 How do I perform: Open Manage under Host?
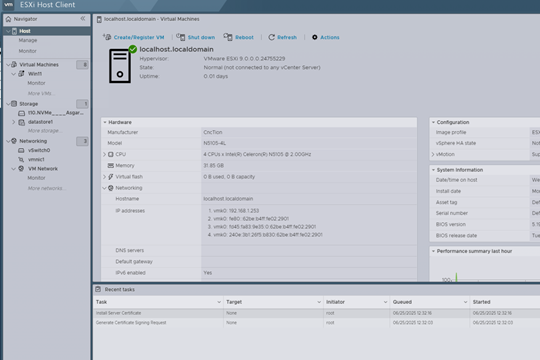[x=28, y=40]
